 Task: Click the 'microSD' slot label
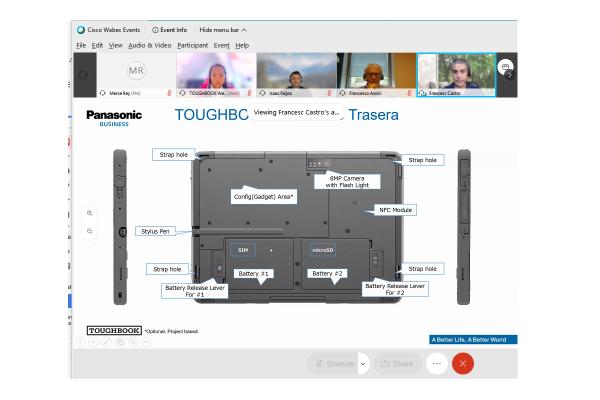pos(323,250)
